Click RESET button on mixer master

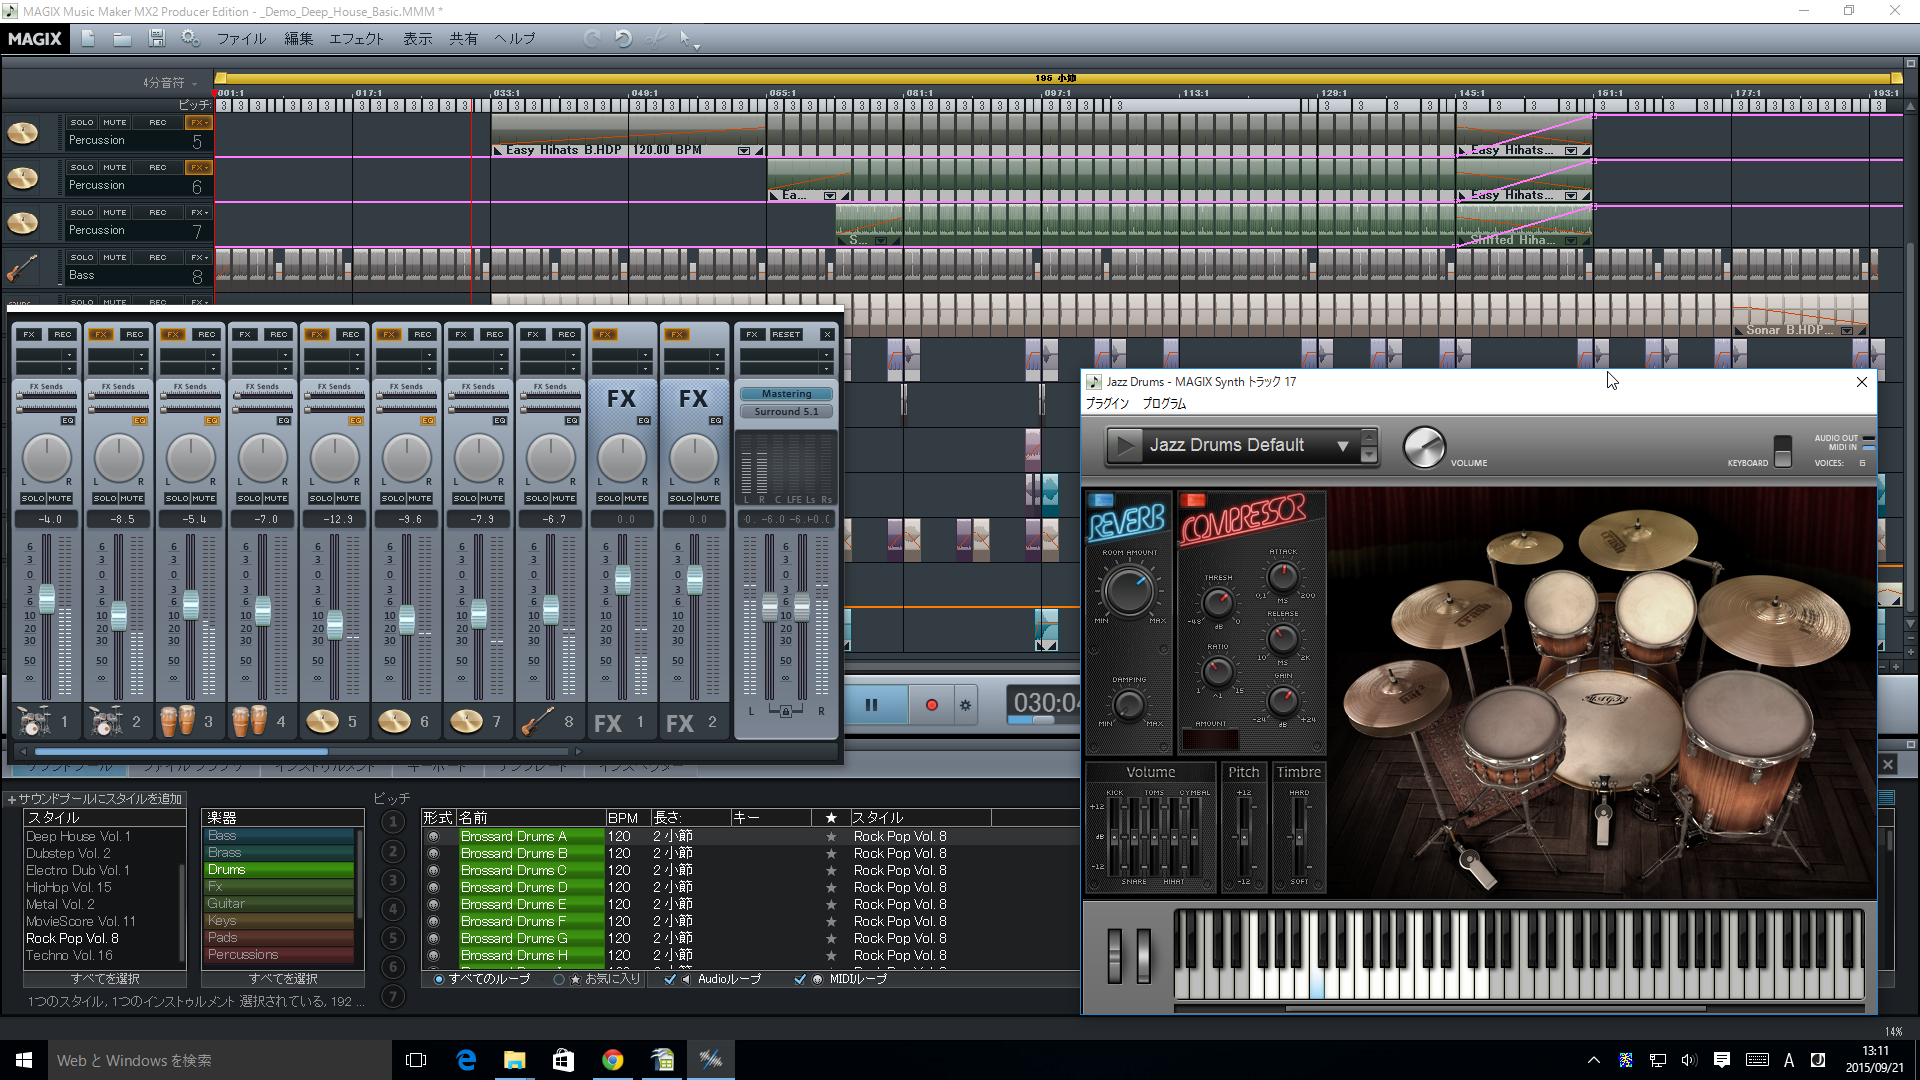pos(786,334)
